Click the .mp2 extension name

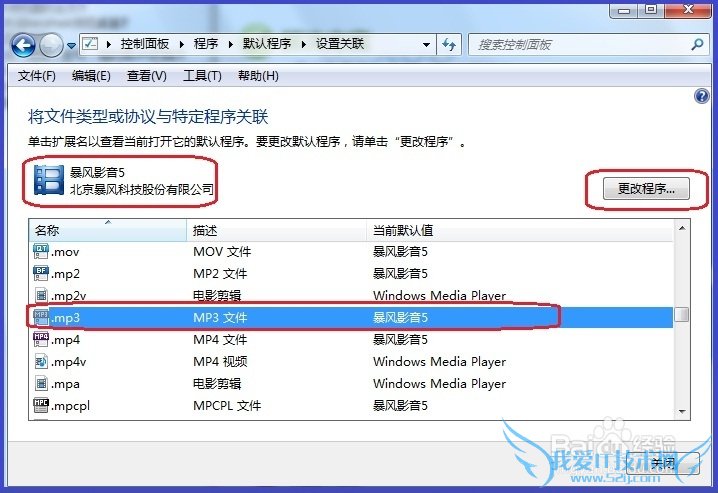65,274
